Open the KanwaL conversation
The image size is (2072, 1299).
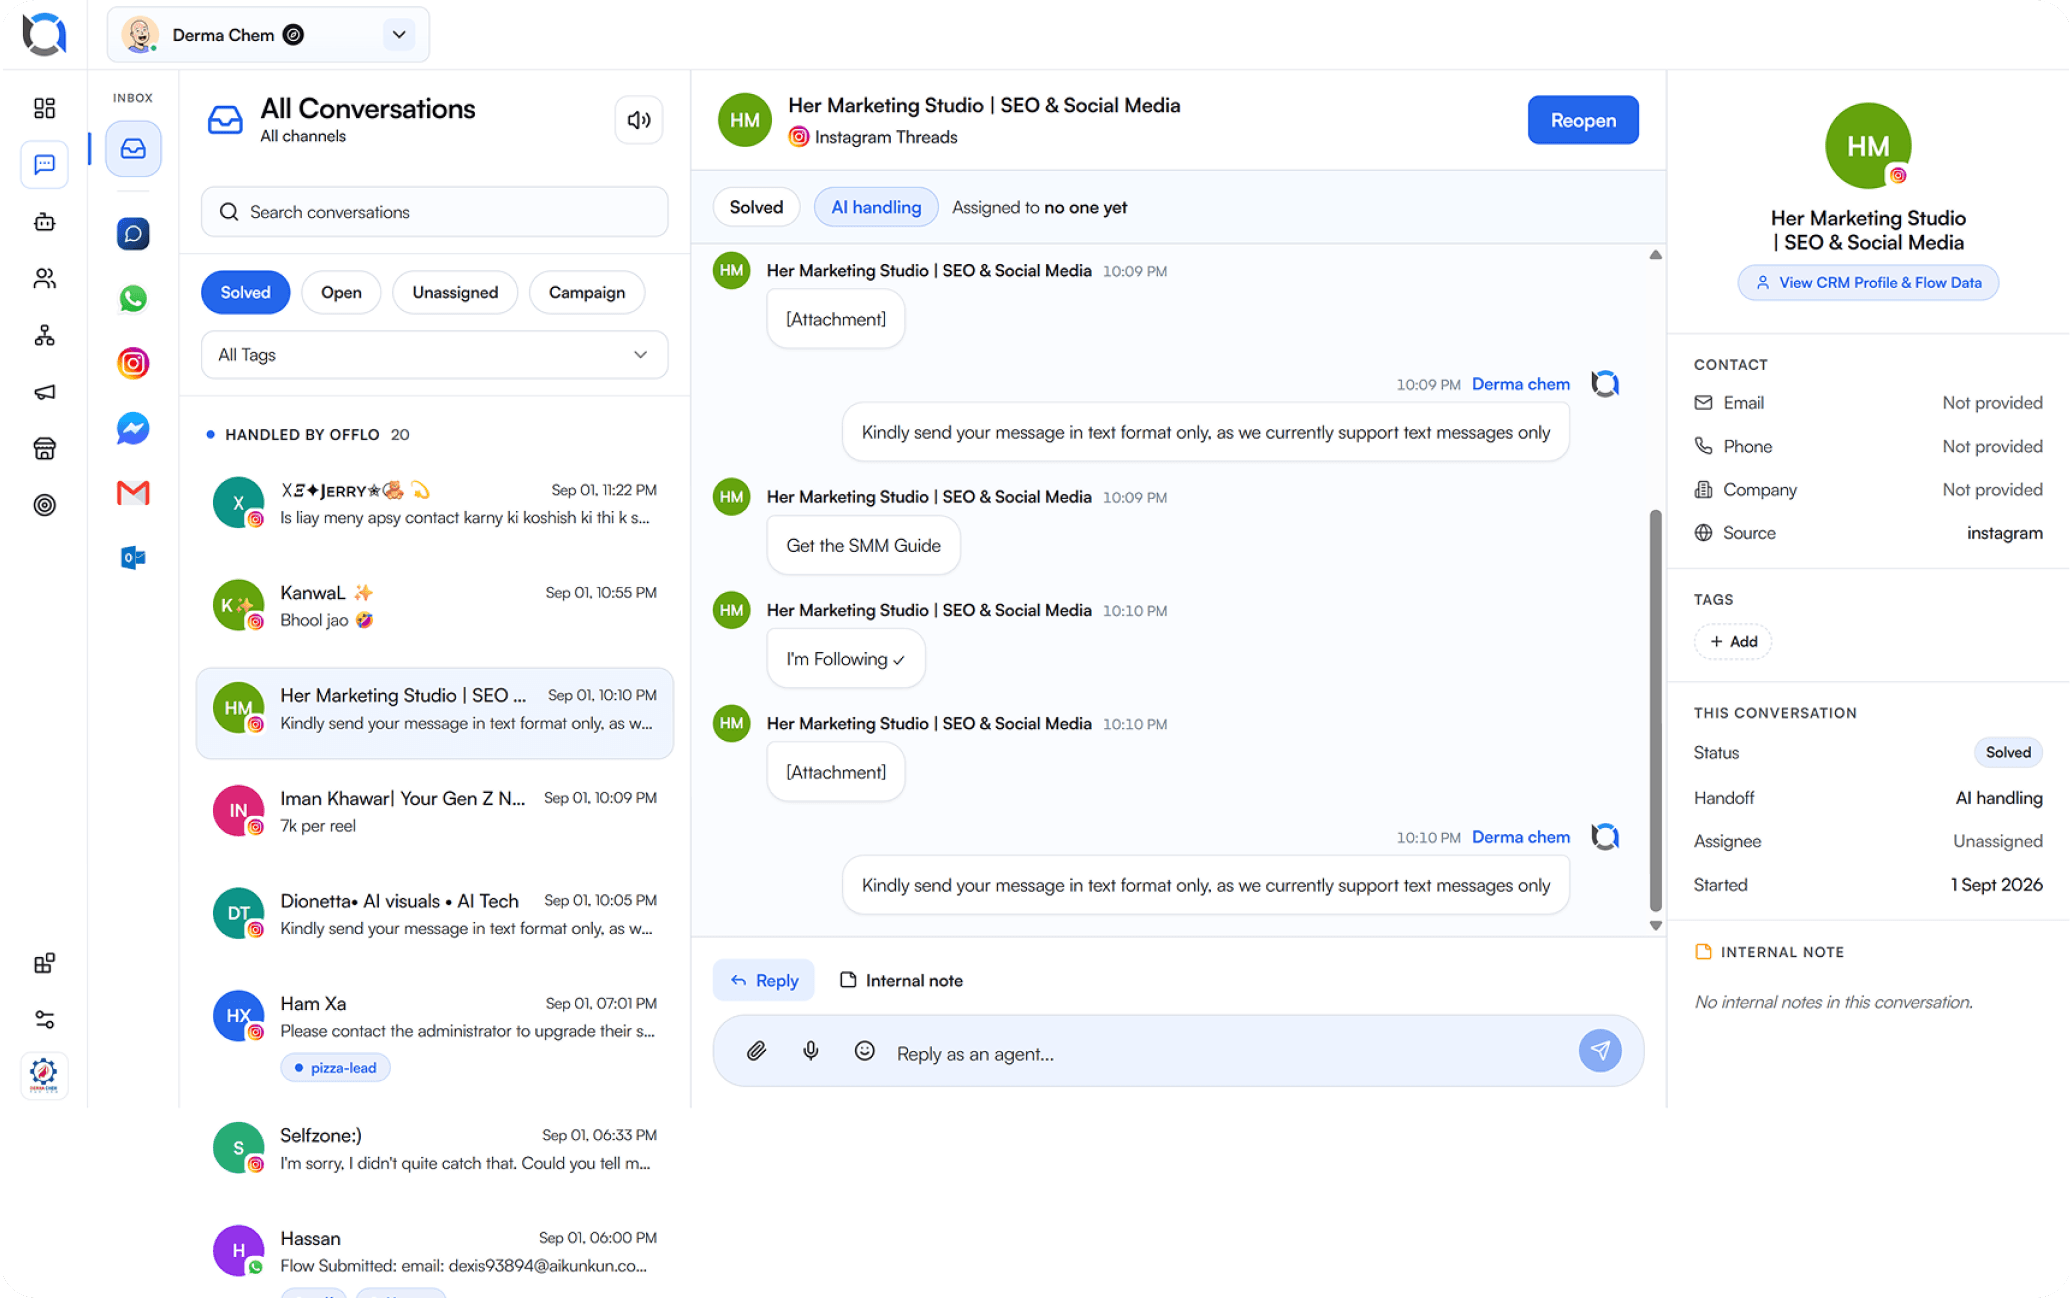pyautogui.click(x=434, y=606)
